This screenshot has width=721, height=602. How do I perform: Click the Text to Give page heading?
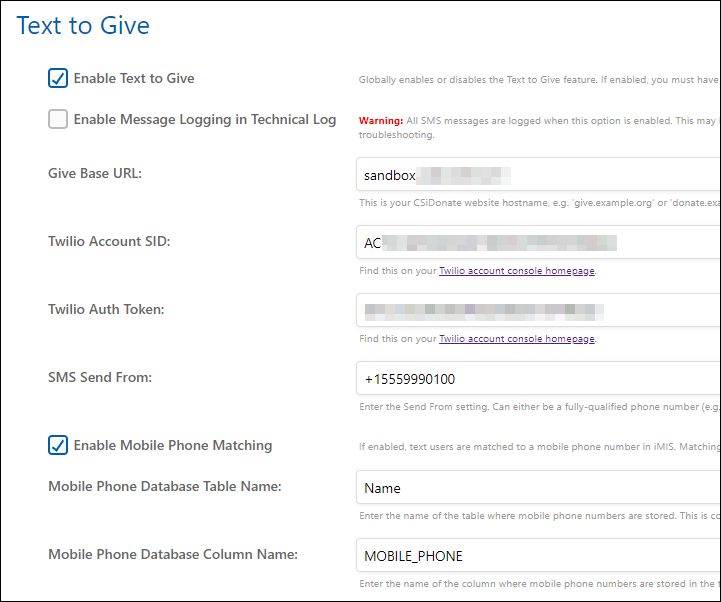click(83, 25)
